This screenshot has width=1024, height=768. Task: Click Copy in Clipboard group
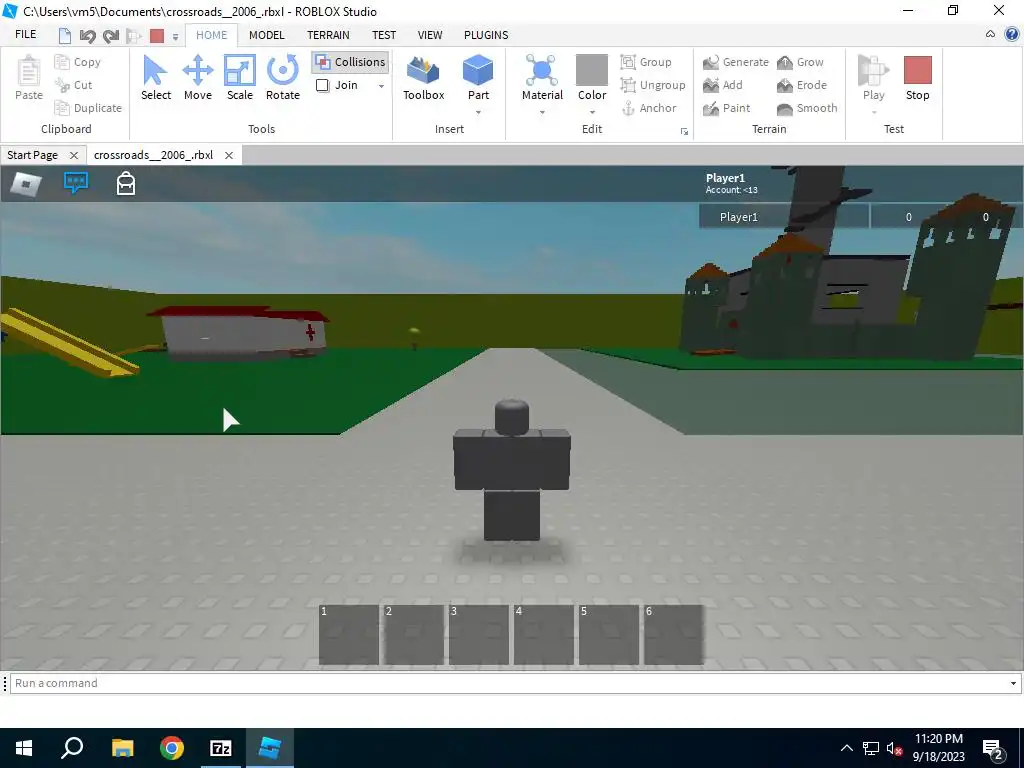[x=78, y=62]
